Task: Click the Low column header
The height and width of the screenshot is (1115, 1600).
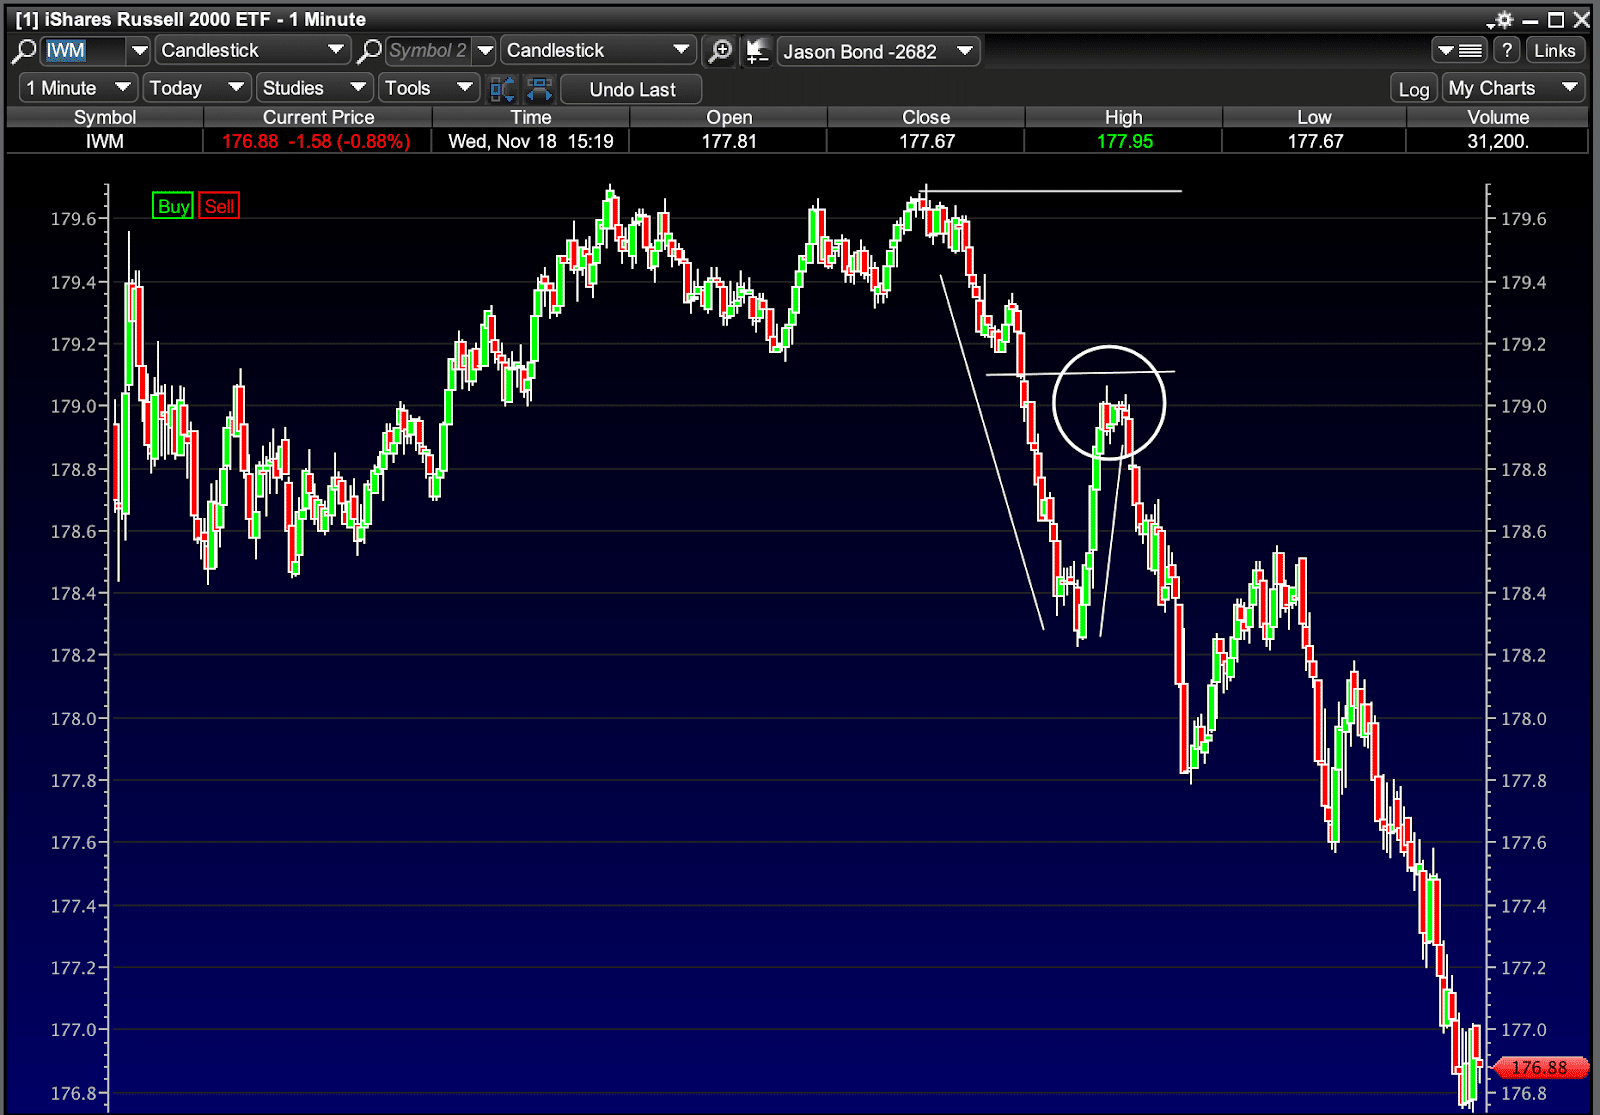Action: (1314, 117)
